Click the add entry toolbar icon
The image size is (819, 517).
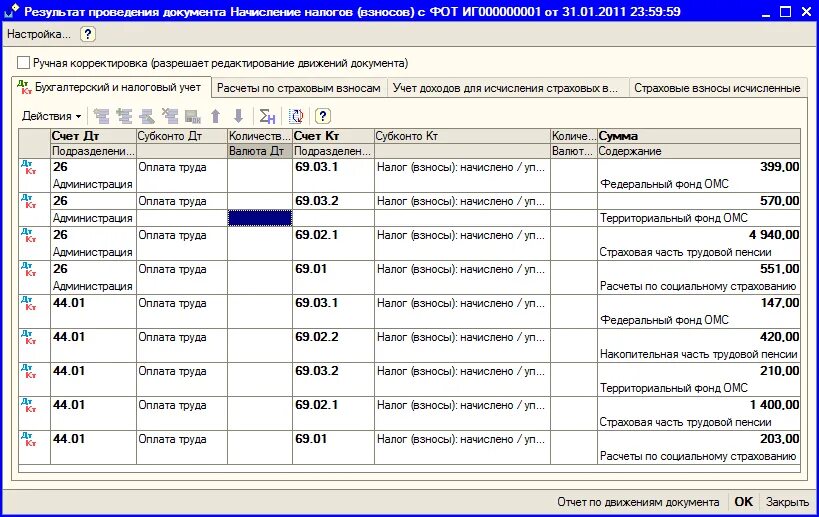pos(101,116)
